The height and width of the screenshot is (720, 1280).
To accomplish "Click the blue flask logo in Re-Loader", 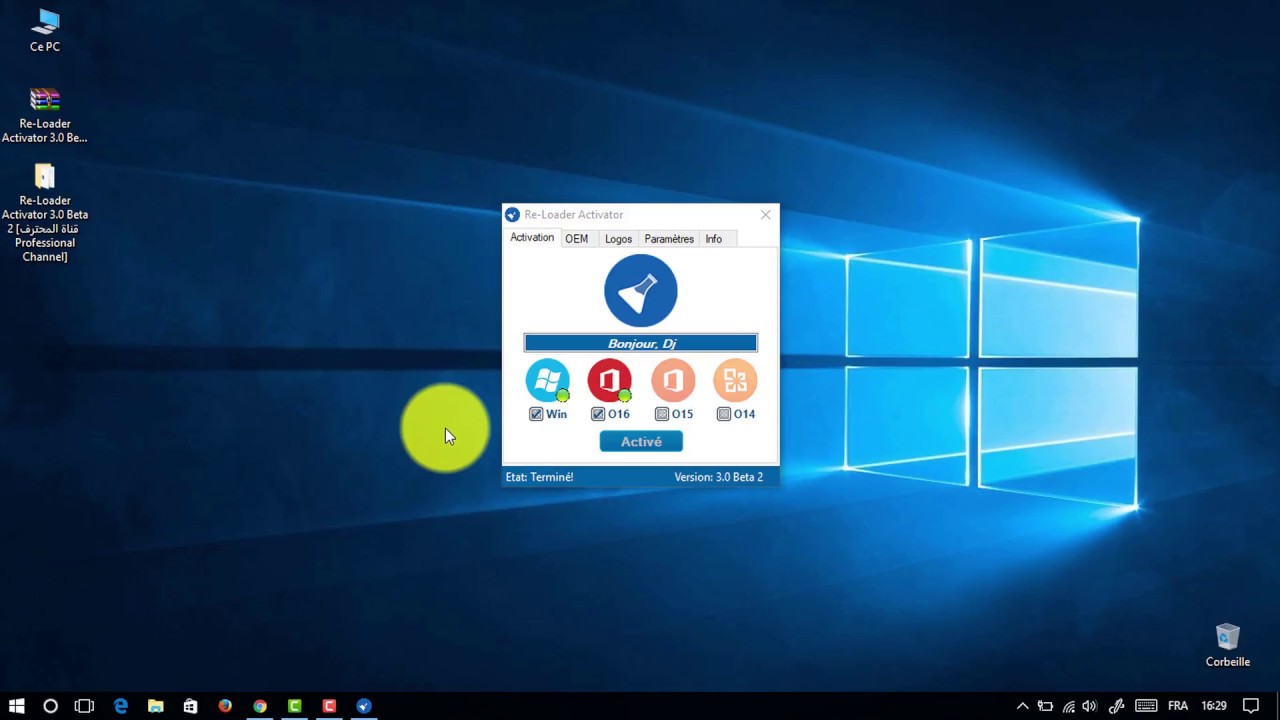I will (641, 290).
